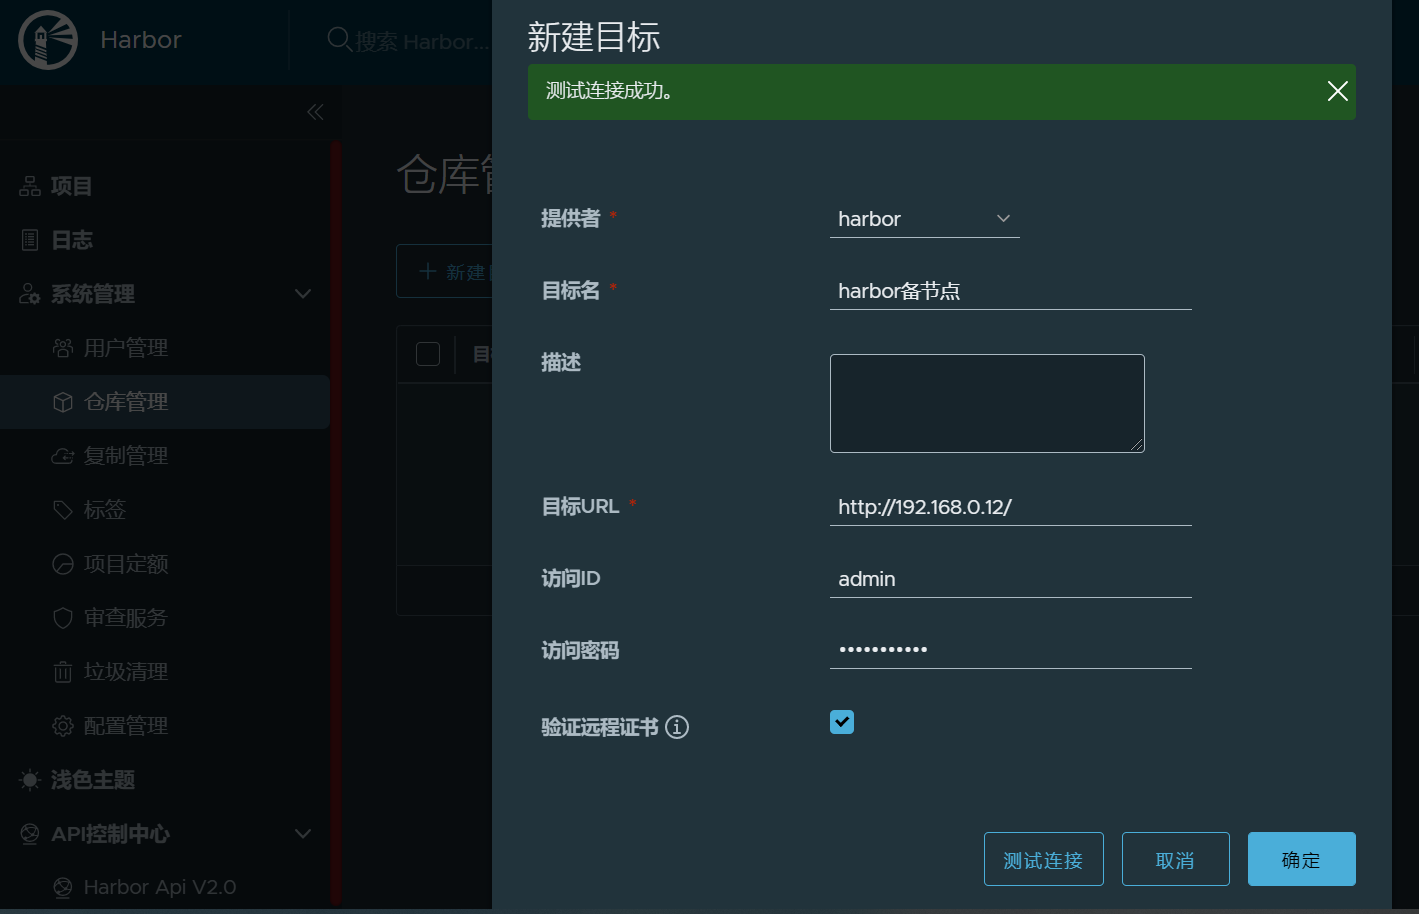Collapse the sidebar with the double-chevron icon
Image resolution: width=1419 pixels, height=914 pixels.
coord(315,112)
